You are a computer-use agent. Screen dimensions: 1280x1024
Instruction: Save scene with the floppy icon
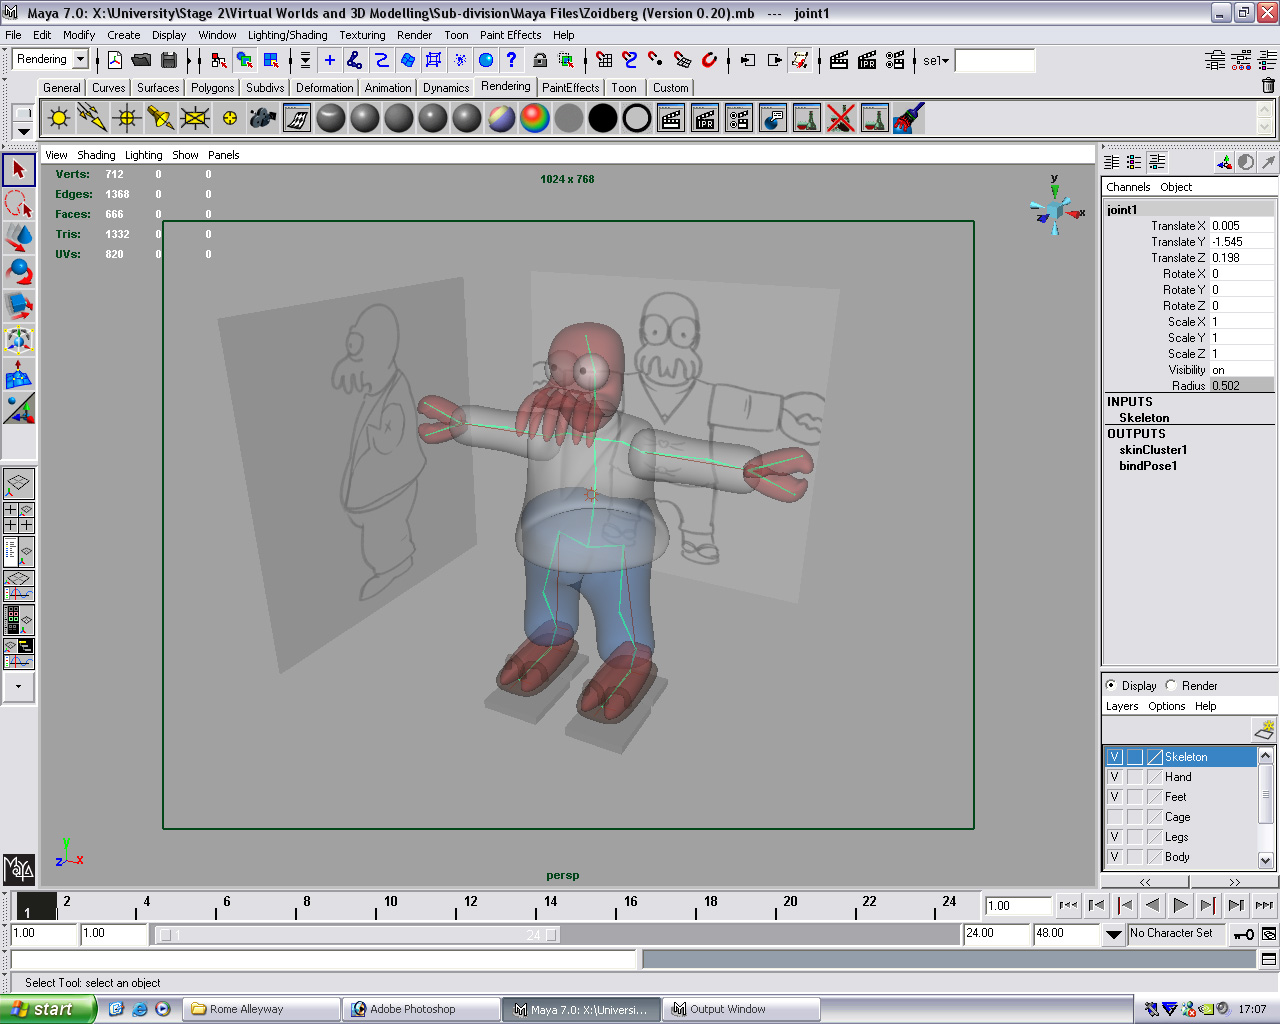(169, 60)
